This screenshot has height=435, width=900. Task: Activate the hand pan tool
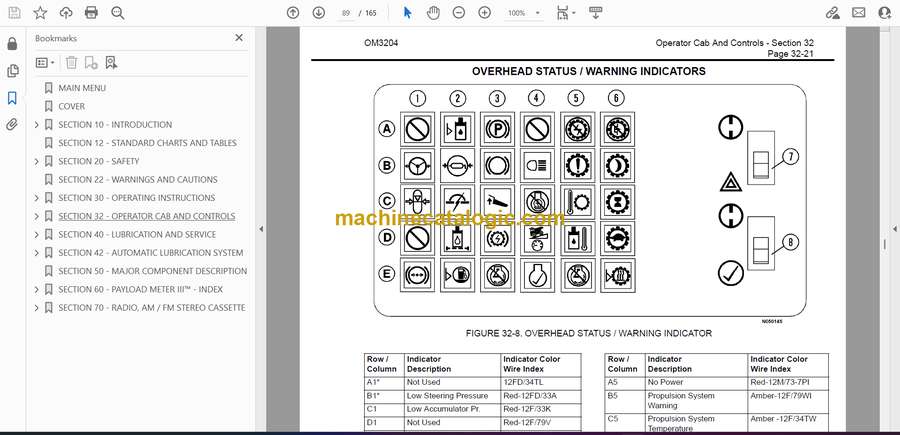click(433, 13)
